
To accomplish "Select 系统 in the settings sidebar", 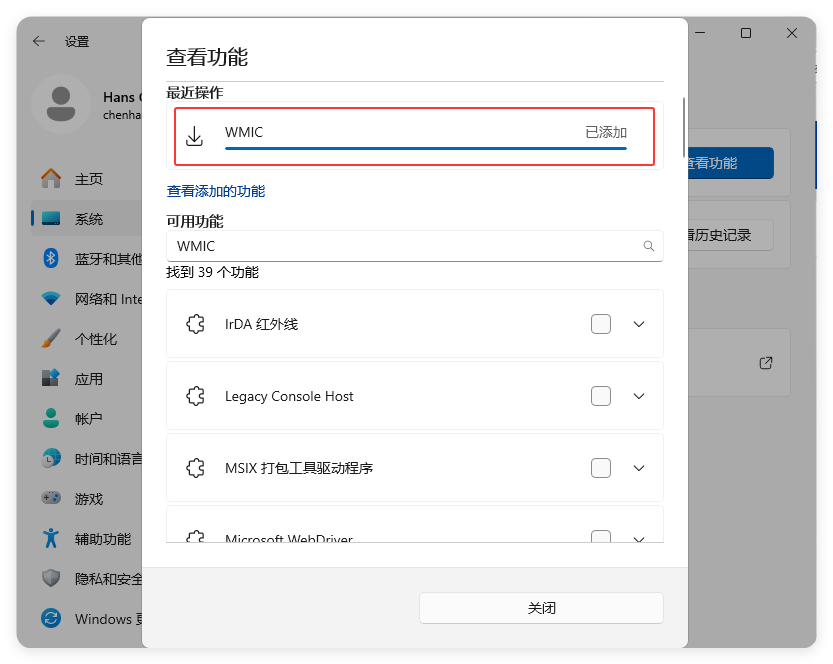I will (51, 218).
